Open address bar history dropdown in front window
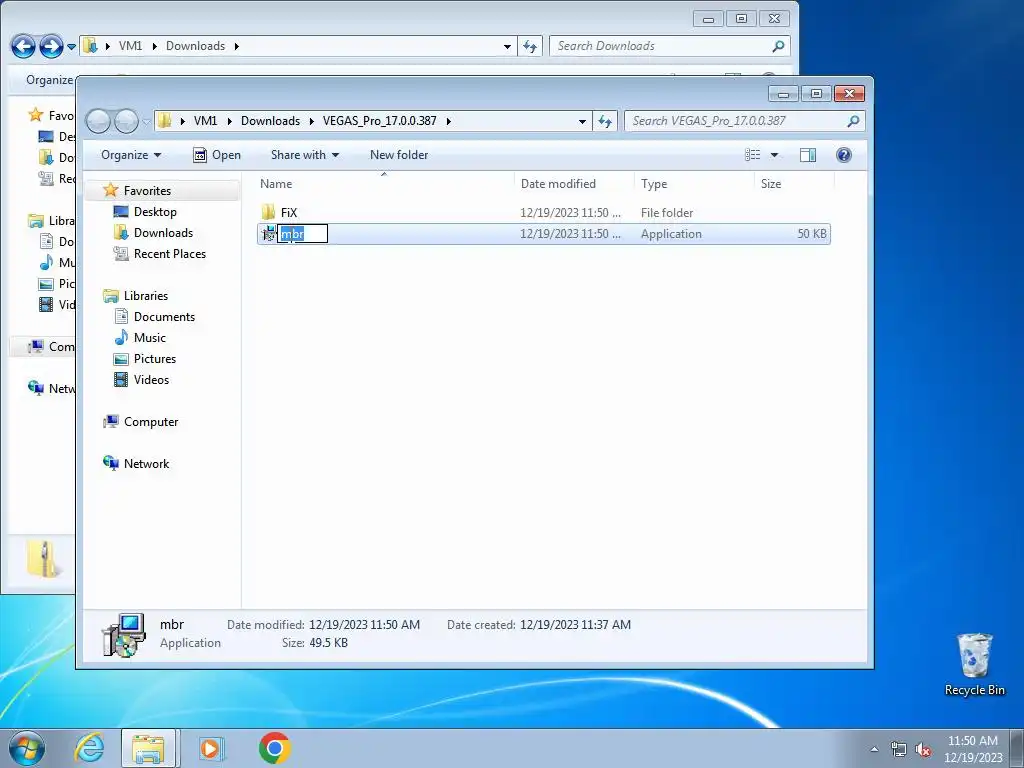The width and height of the screenshot is (1024, 768). pos(582,121)
